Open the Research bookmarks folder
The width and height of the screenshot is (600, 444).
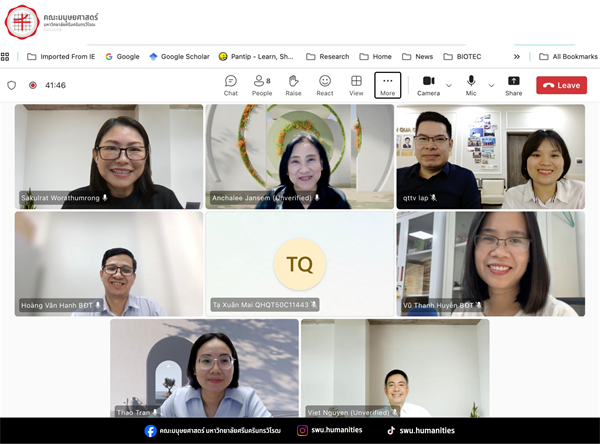pyautogui.click(x=328, y=57)
